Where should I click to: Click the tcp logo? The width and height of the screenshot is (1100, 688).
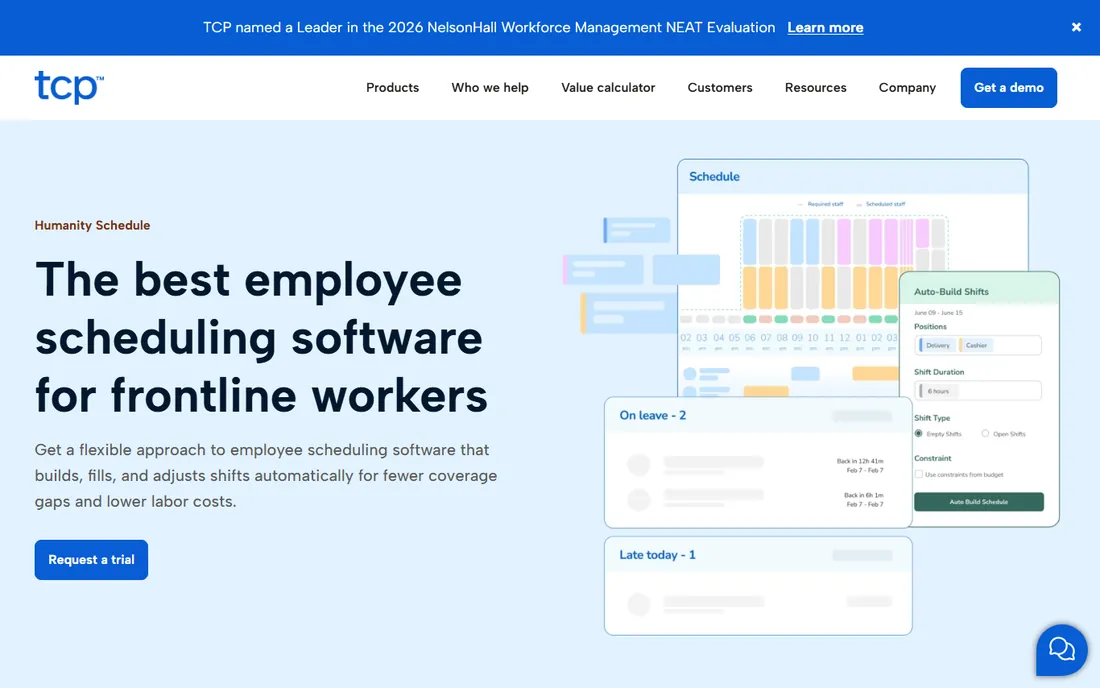69,87
